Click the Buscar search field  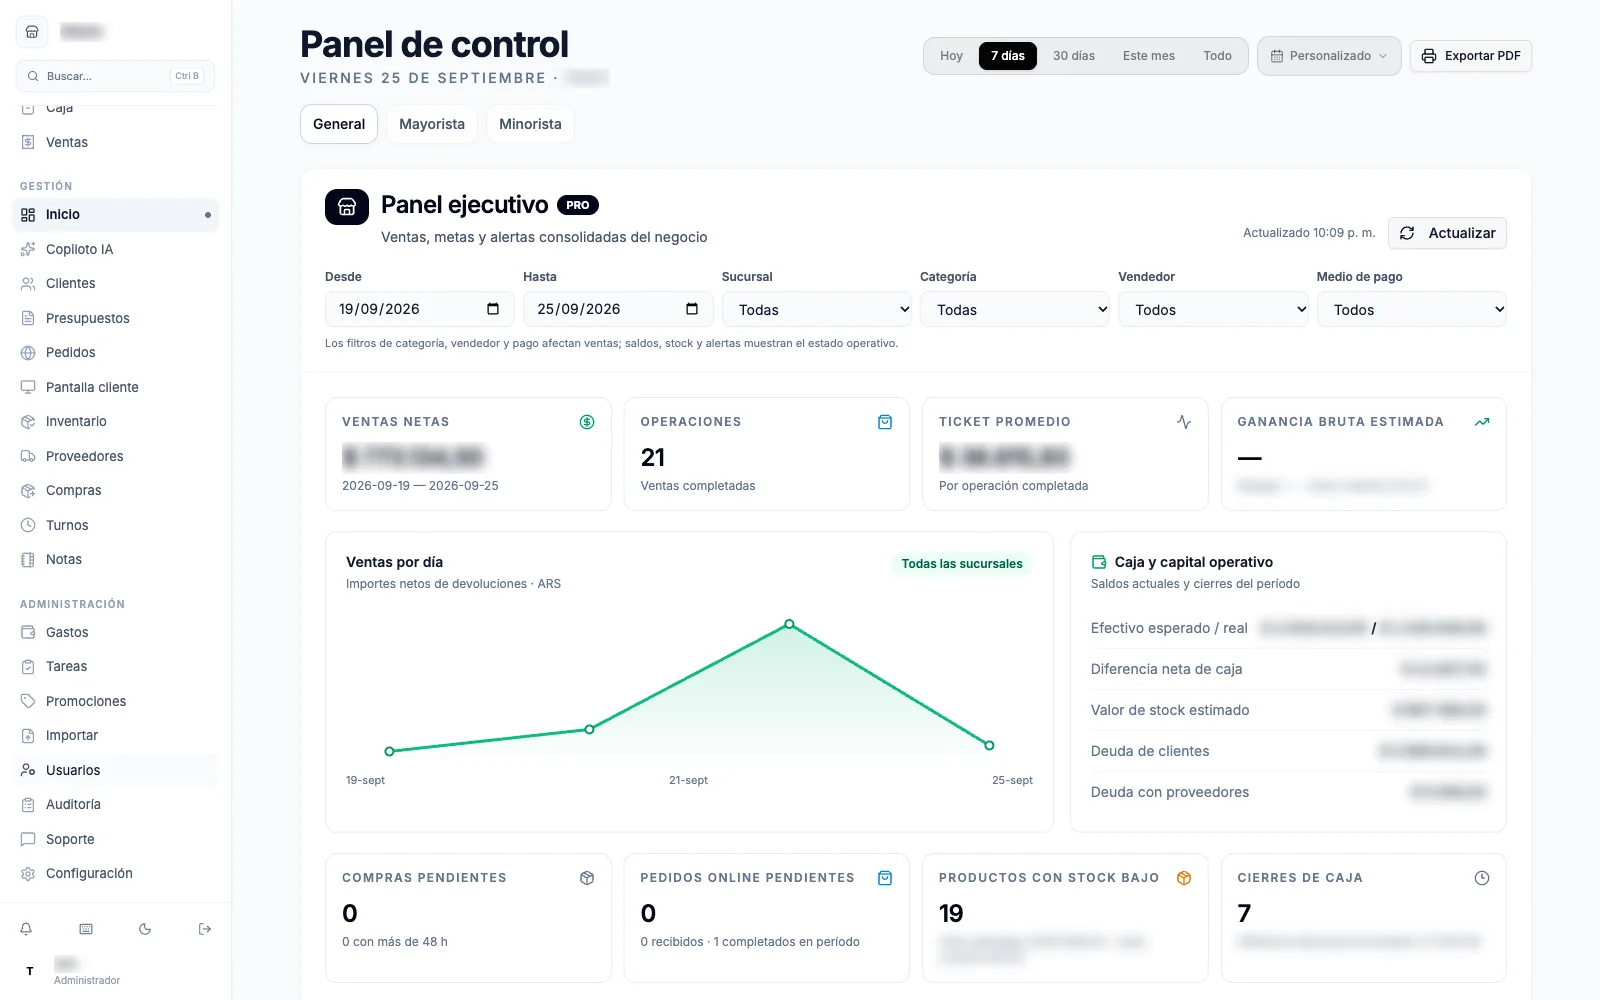pos(115,76)
